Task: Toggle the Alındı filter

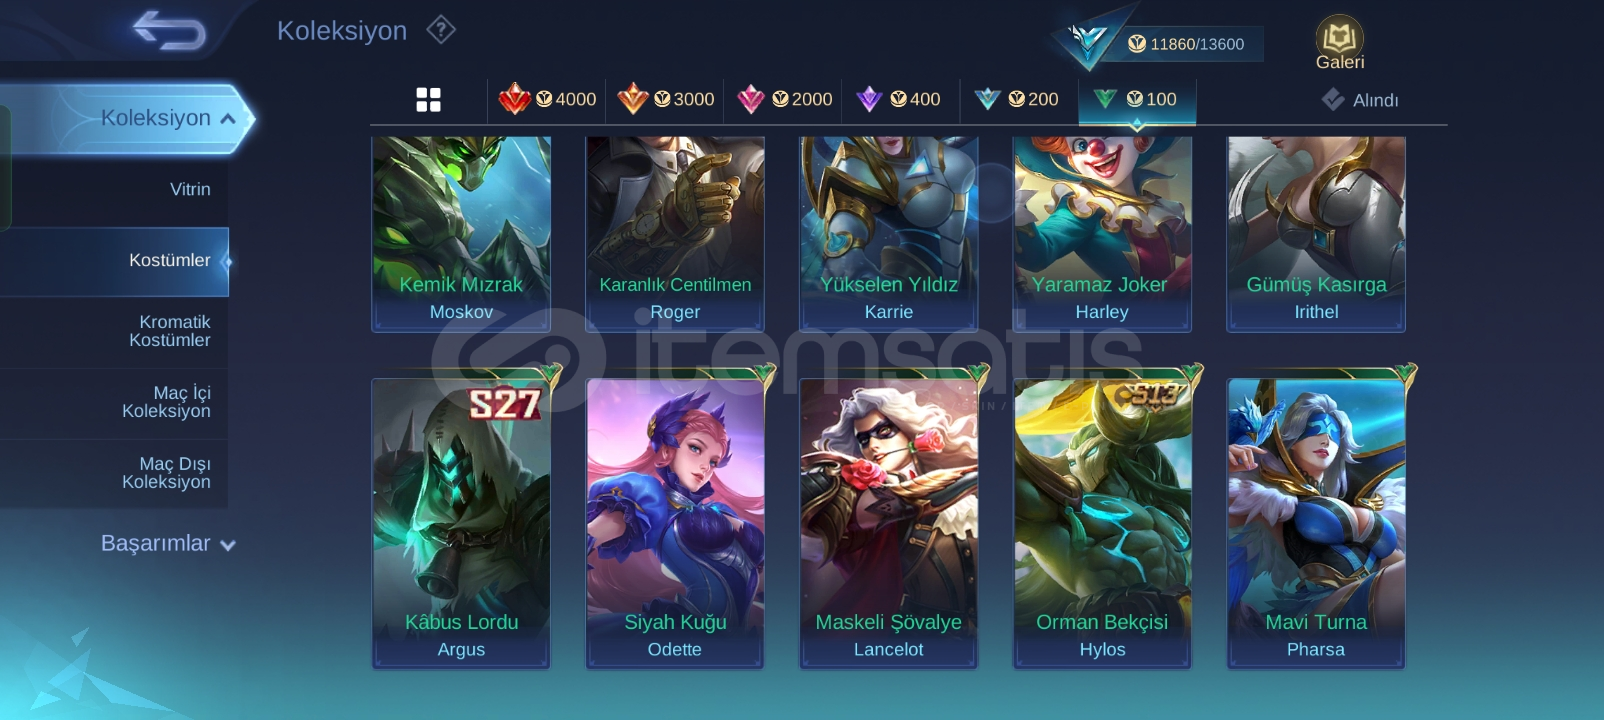Action: point(1360,100)
